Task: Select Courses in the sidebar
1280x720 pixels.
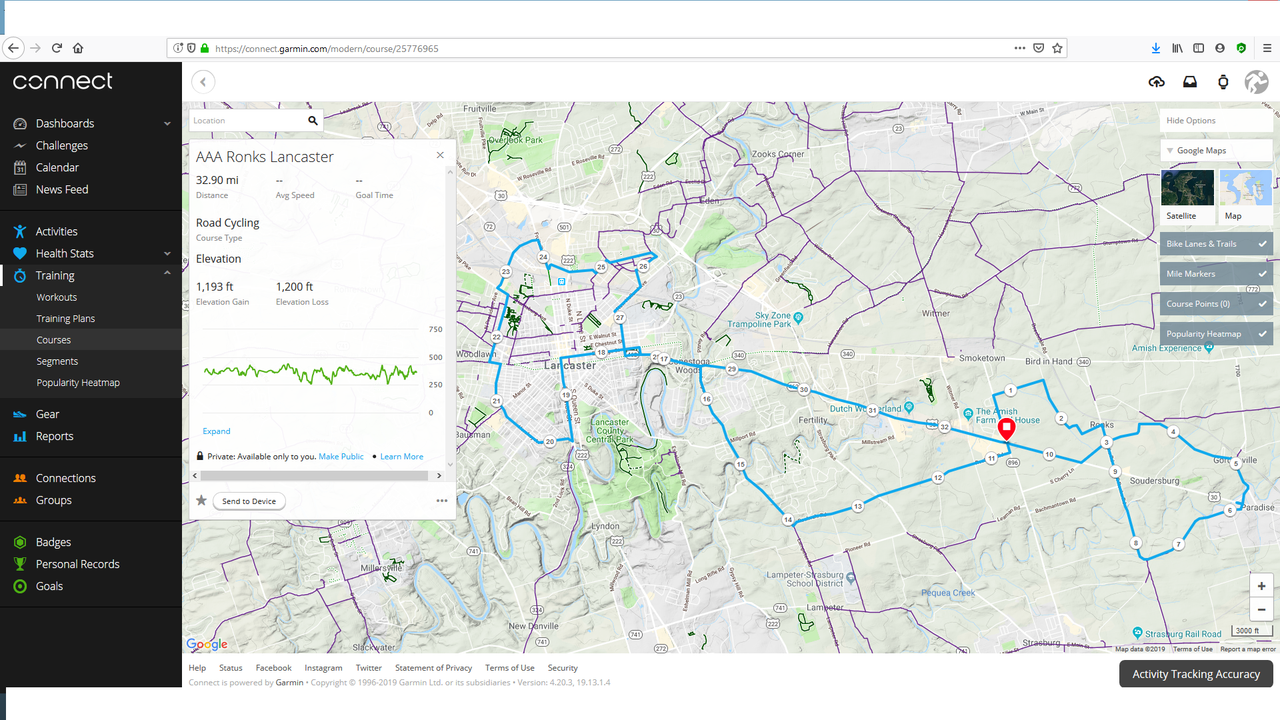Action: click(54, 340)
